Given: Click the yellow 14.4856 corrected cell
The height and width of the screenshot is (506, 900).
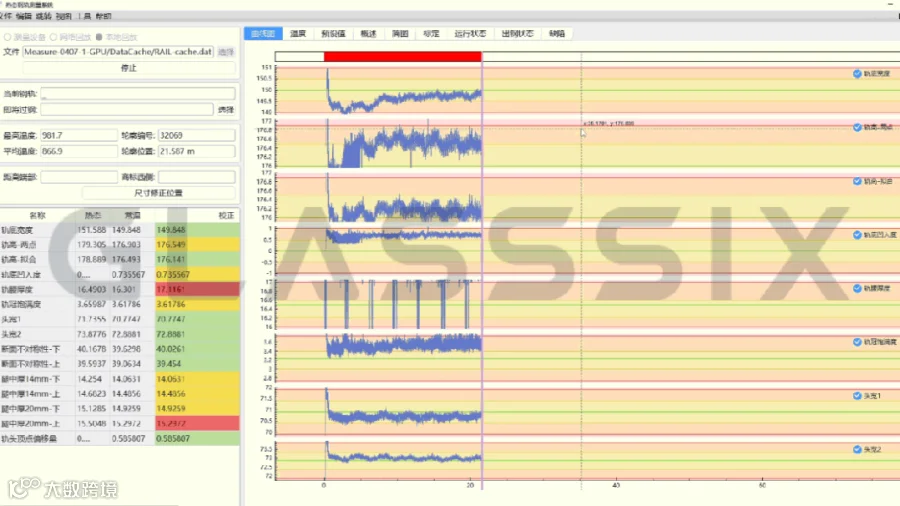Looking at the screenshot, I should (197, 394).
